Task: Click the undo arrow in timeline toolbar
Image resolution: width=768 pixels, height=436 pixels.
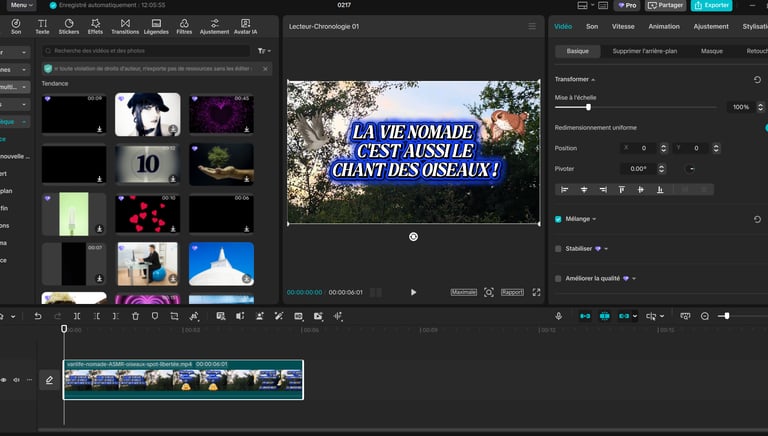Action: [38, 316]
